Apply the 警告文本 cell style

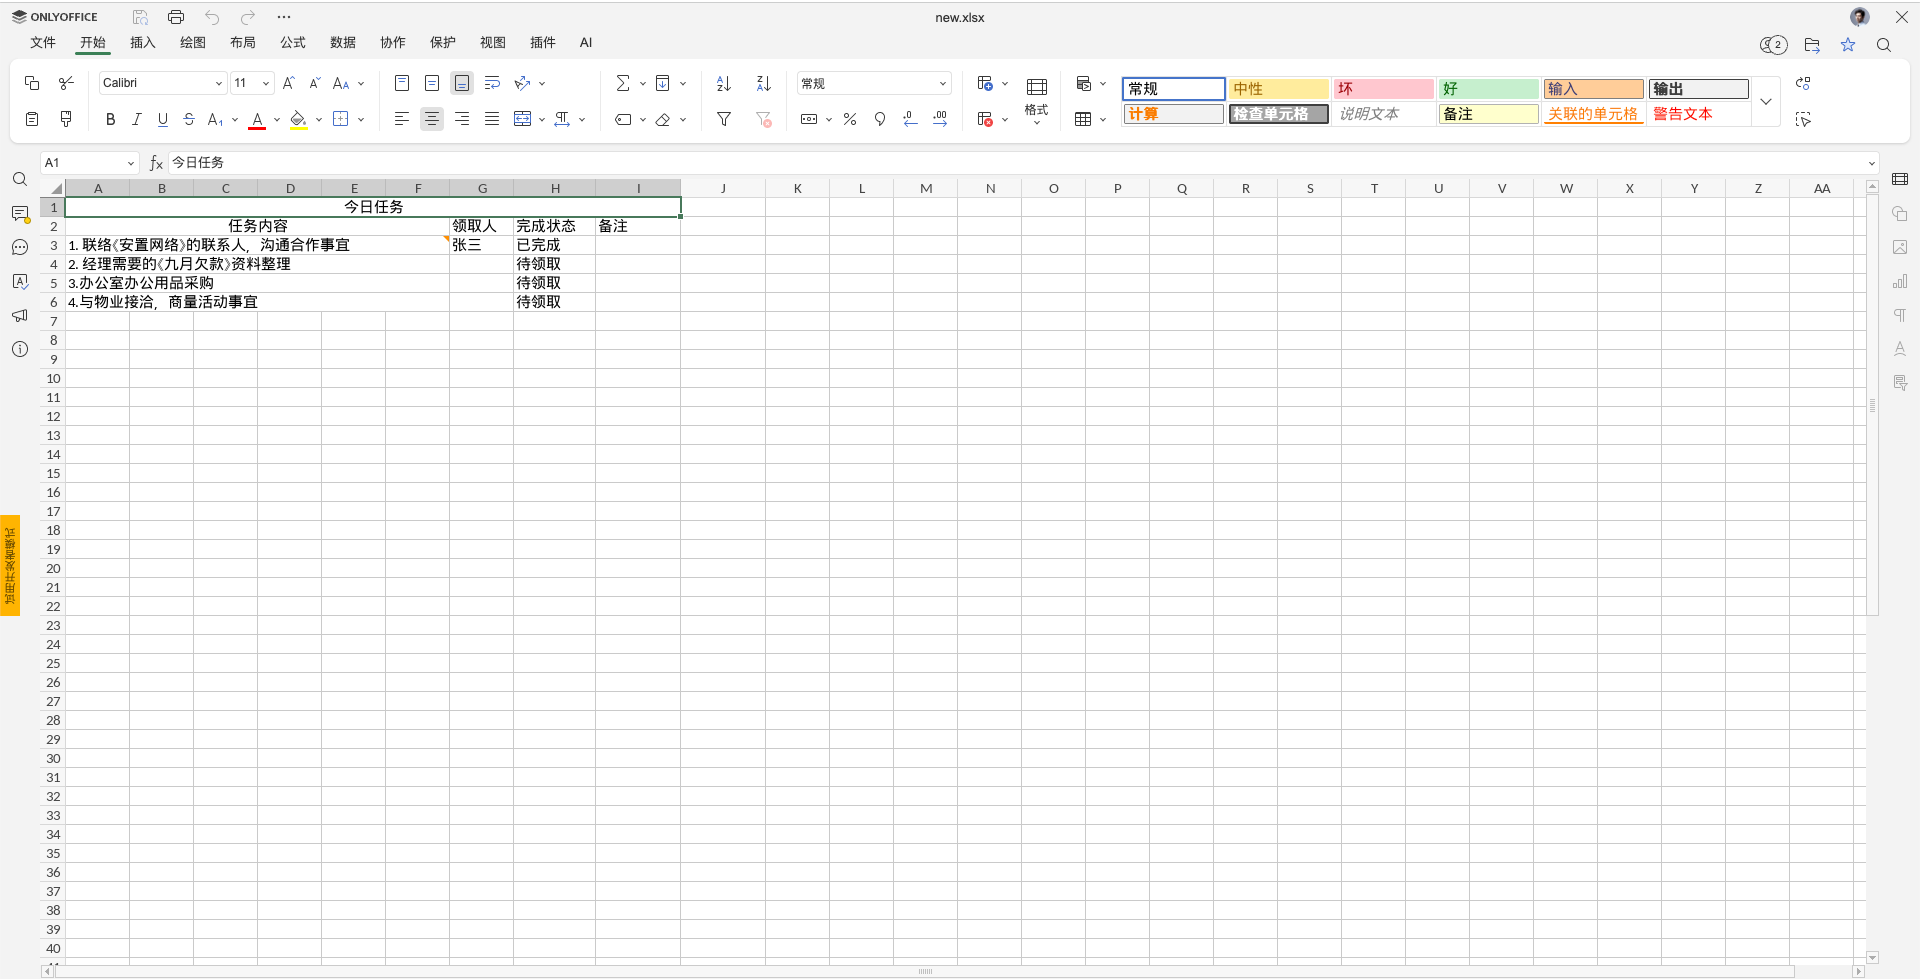(x=1699, y=114)
